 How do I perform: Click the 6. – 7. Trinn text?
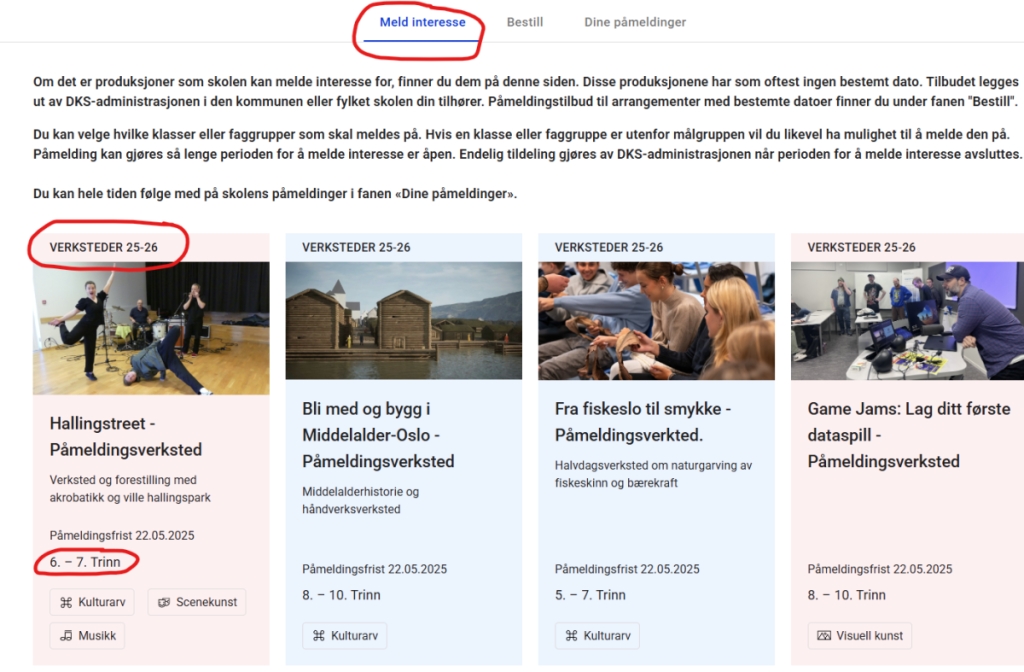pos(85,562)
